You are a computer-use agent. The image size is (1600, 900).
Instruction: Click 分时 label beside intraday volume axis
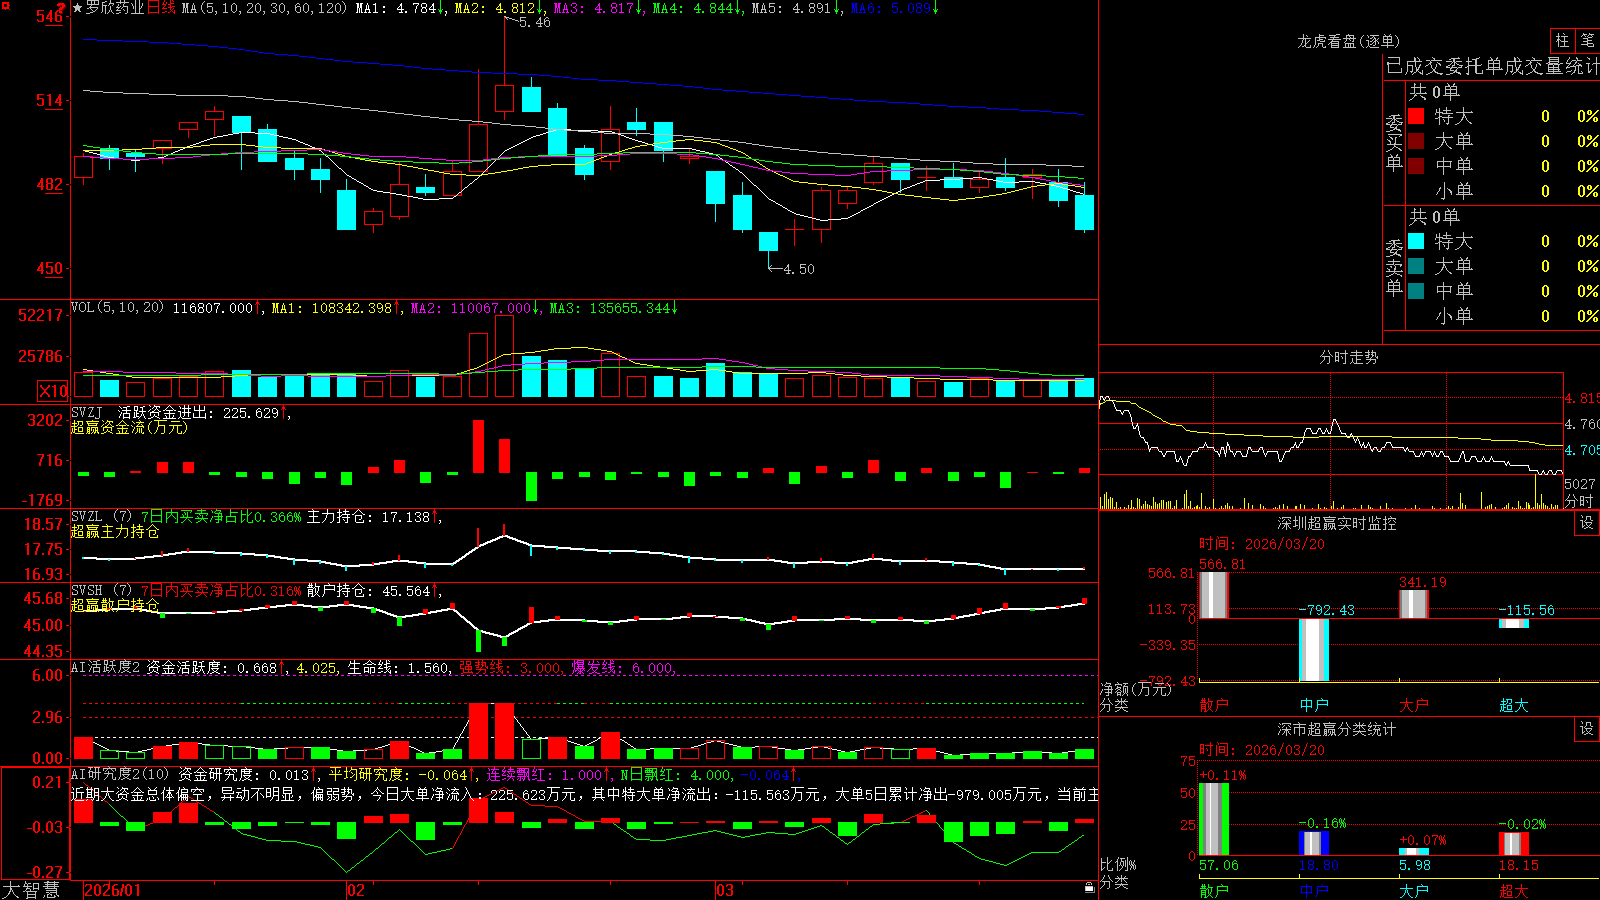pyautogui.click(x=1580, y=500)
